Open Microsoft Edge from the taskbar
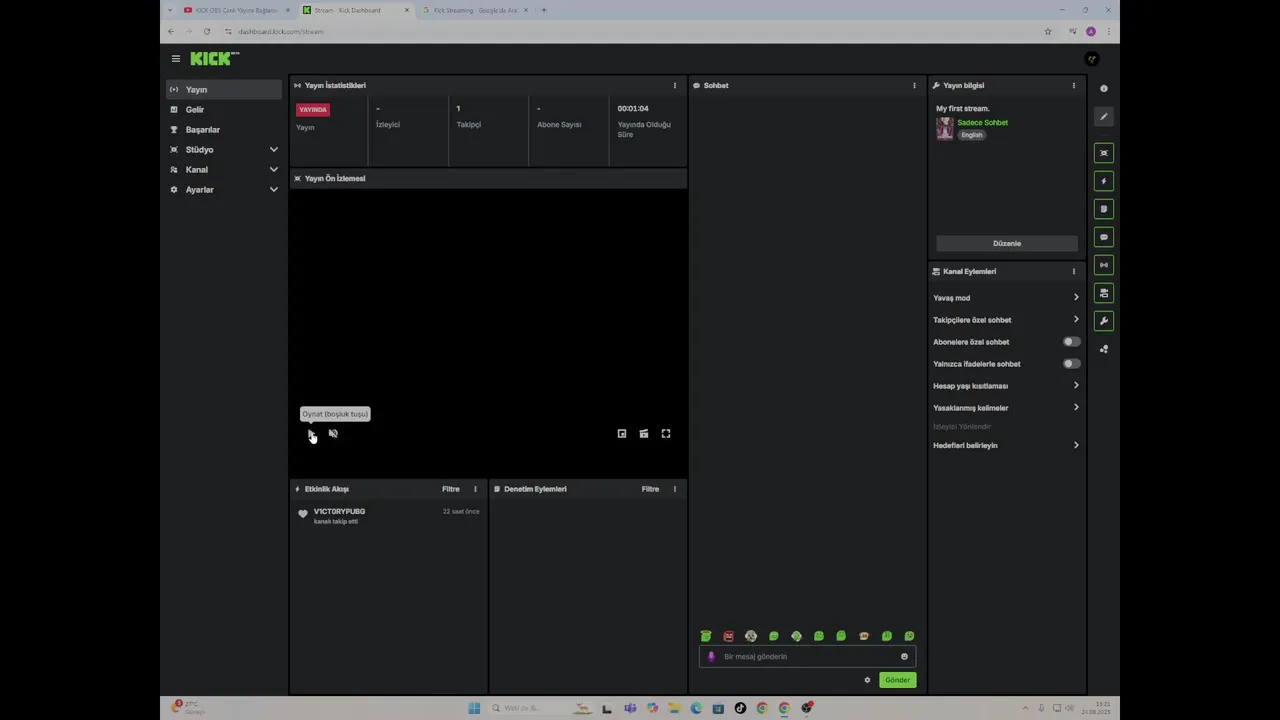Image resolution: width=1280 pixels, height=720 pixels. point(696,708)
